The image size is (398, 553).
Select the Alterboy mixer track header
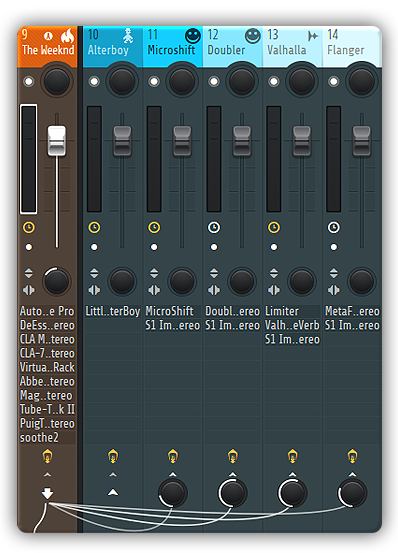(x=113, y=47)
